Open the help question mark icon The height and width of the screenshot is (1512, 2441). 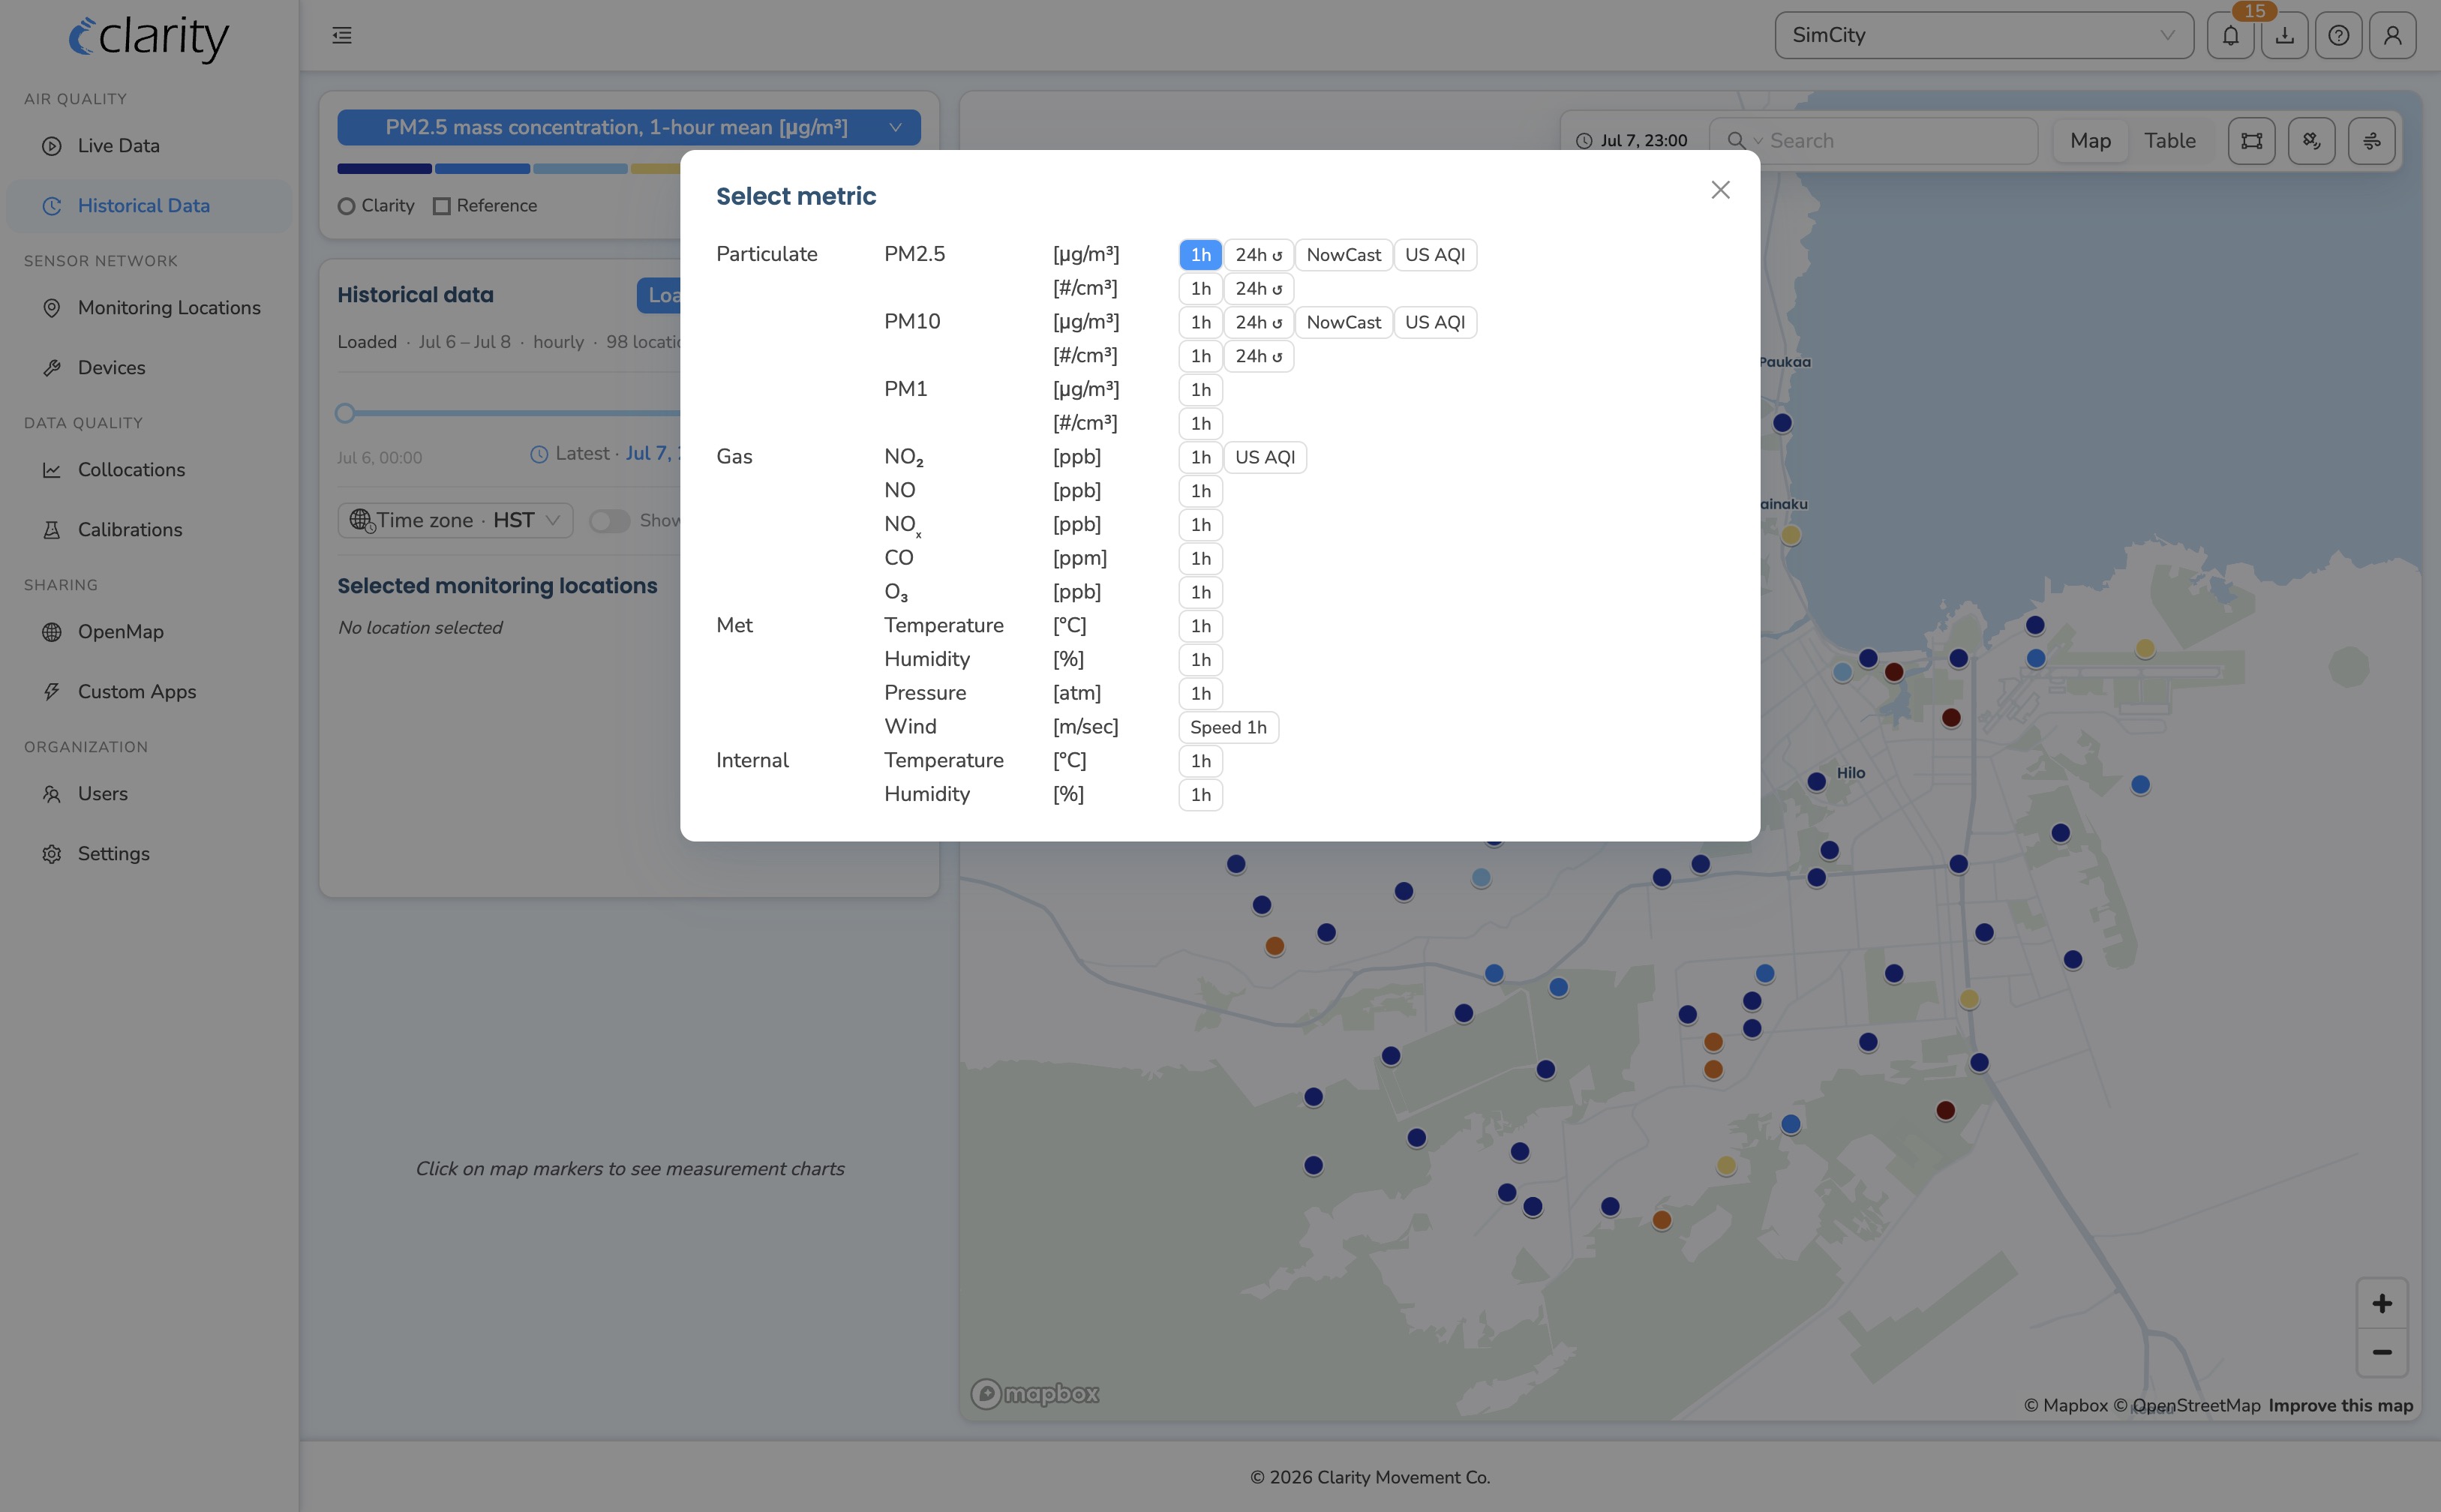[x=2339, y=36]
